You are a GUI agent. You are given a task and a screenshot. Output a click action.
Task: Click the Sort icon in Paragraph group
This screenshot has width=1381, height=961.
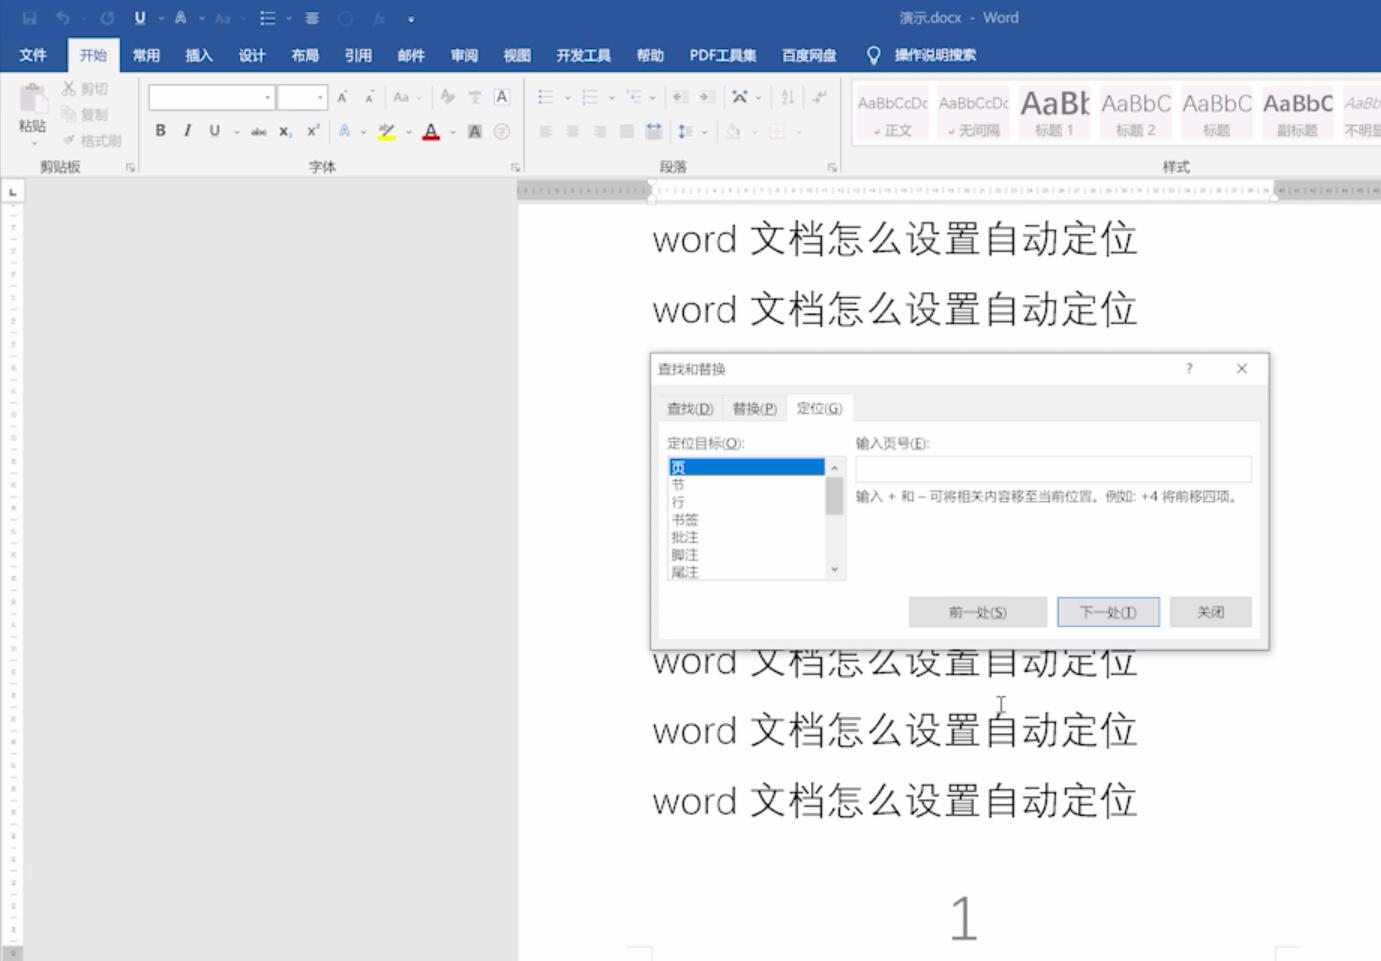tap(787, 97)
